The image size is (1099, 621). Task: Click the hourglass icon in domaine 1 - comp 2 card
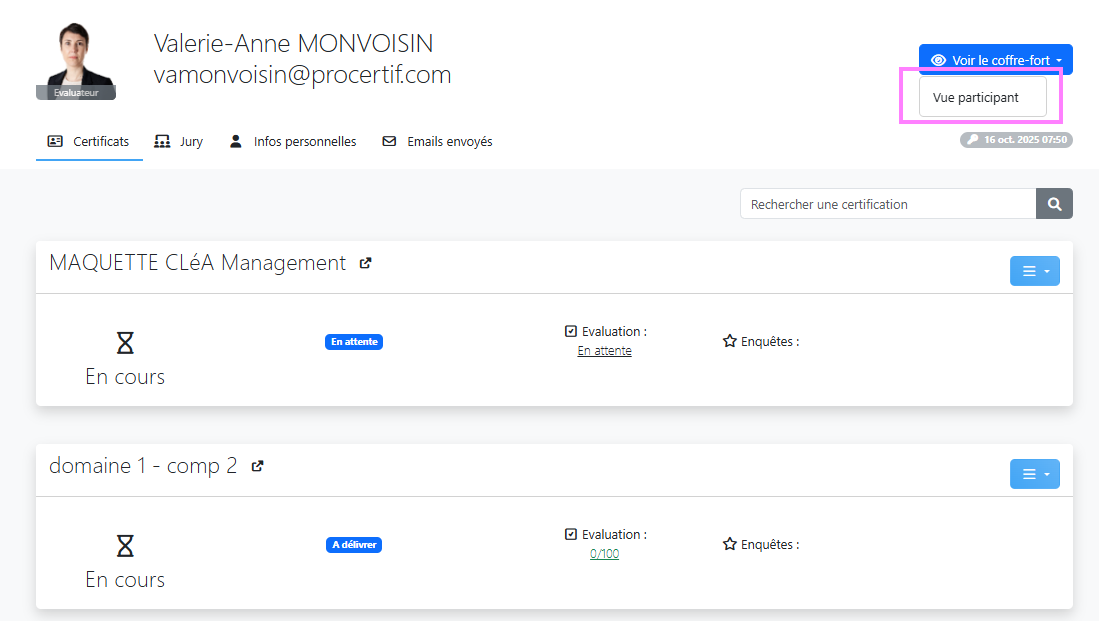pyautogui.click(x=125, y=546)
